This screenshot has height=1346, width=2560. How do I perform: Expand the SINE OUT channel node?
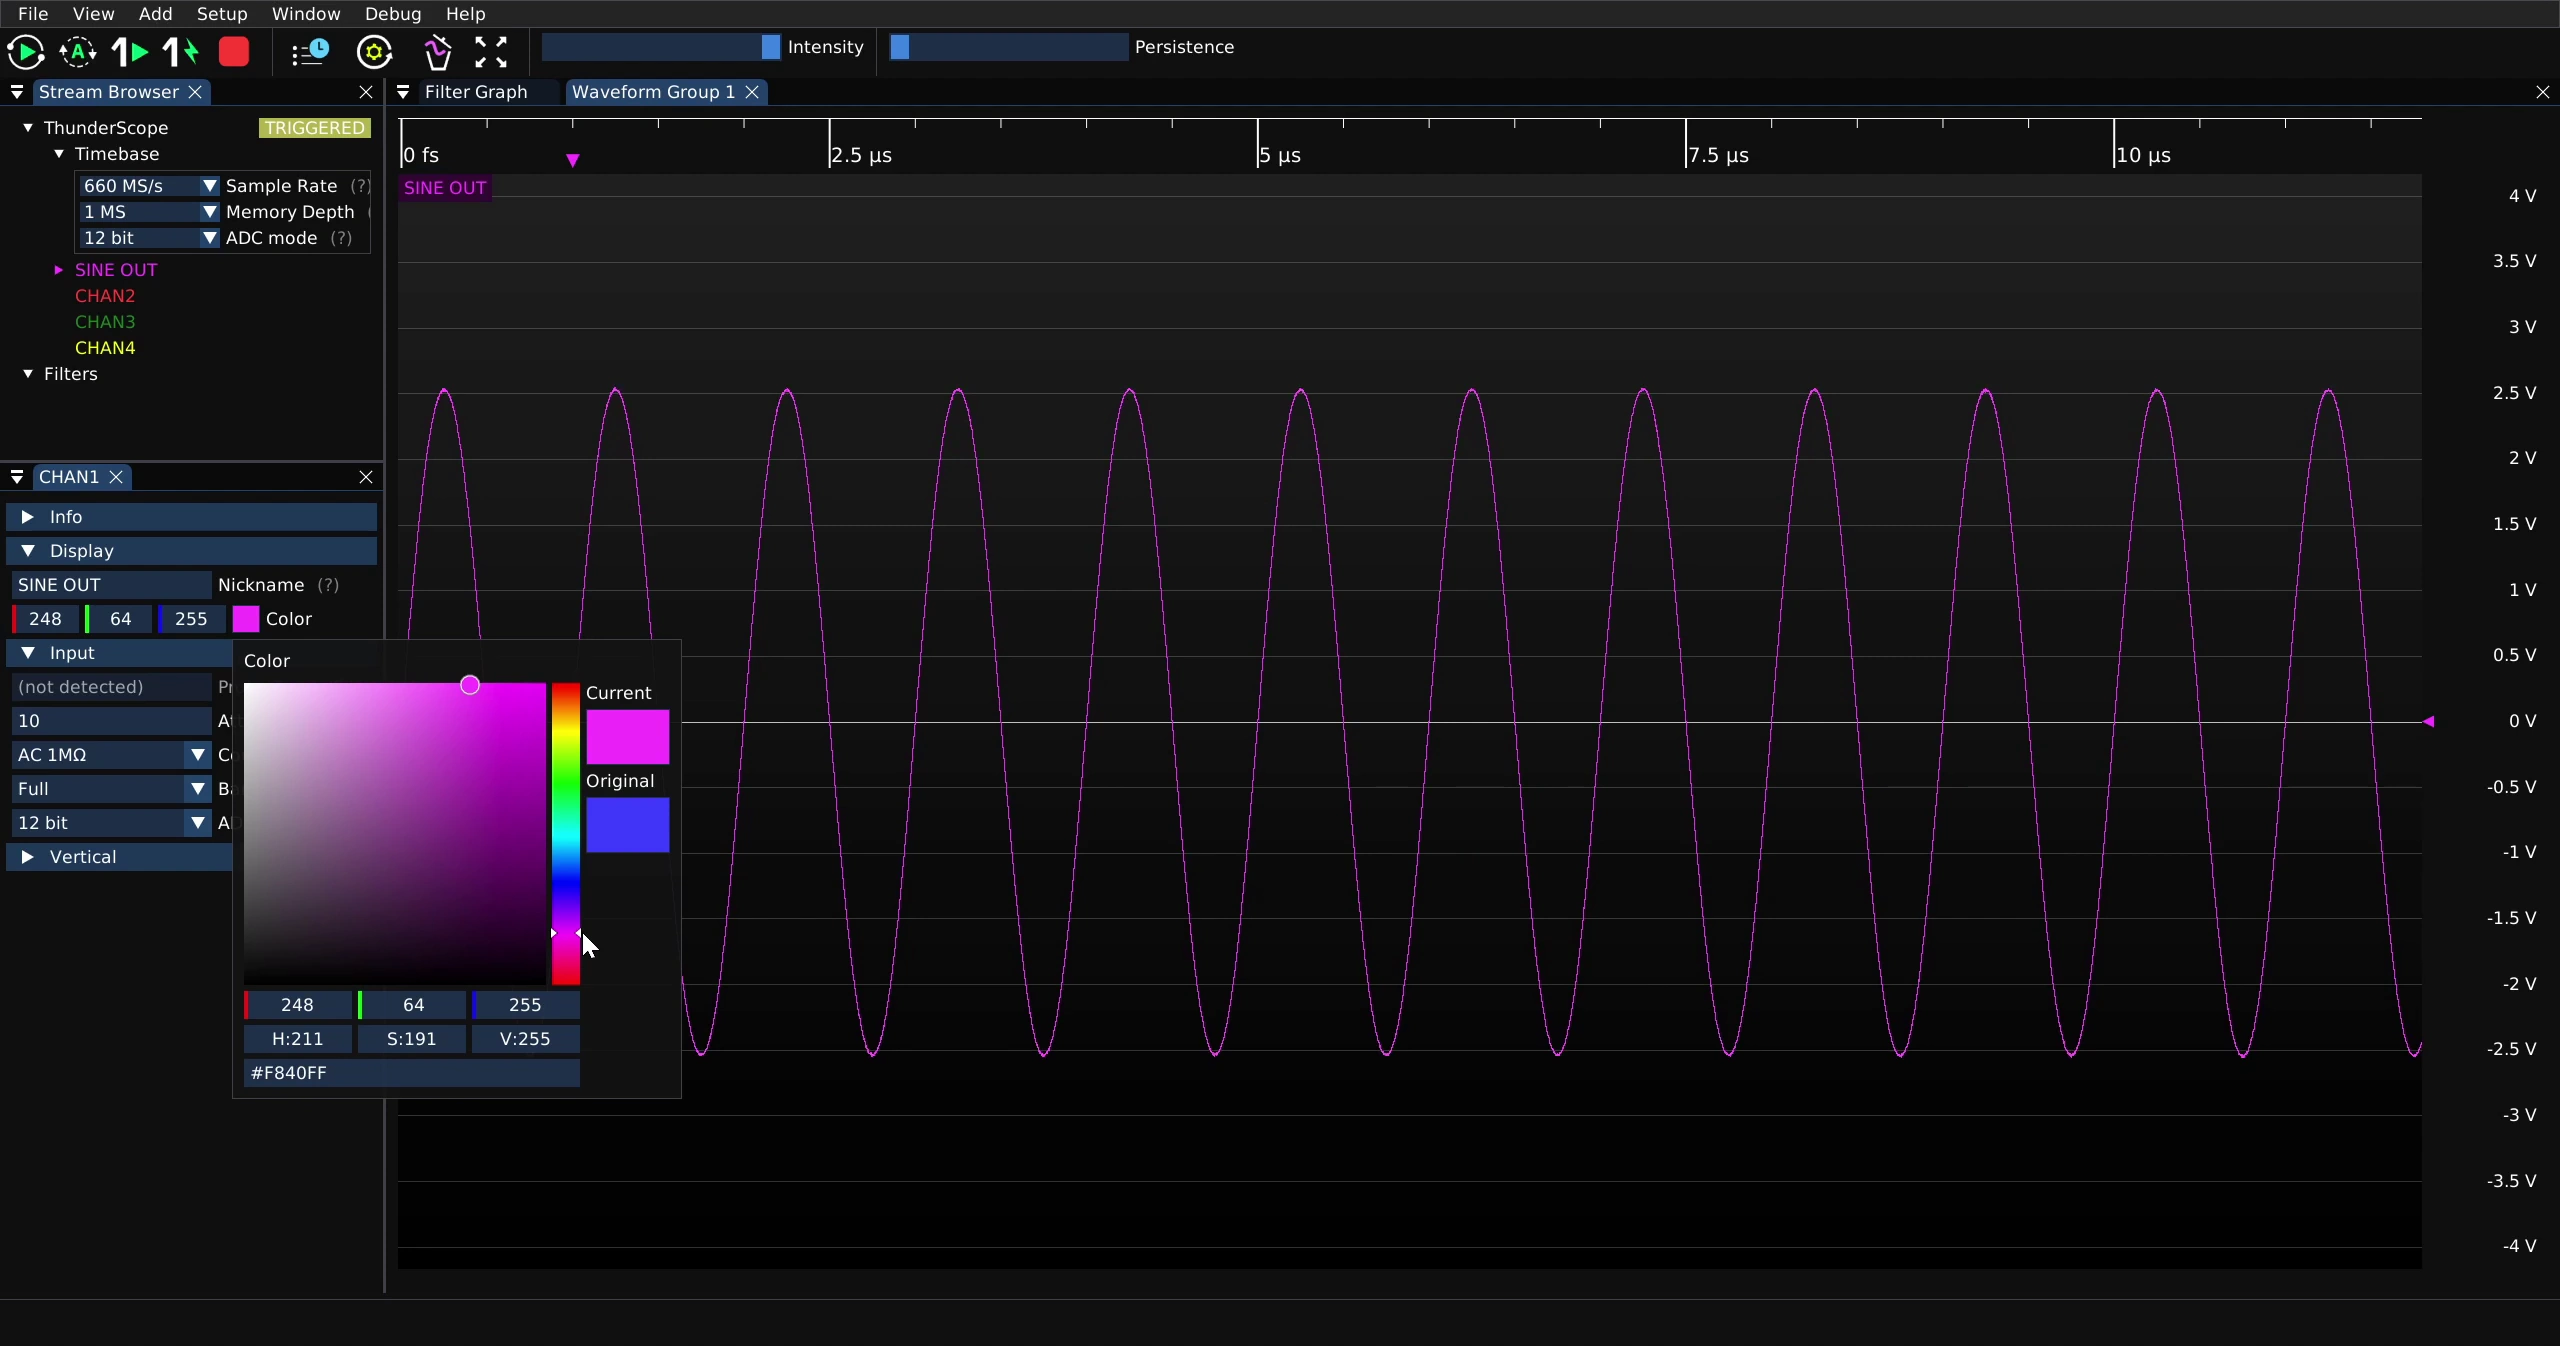click(59, 270)
